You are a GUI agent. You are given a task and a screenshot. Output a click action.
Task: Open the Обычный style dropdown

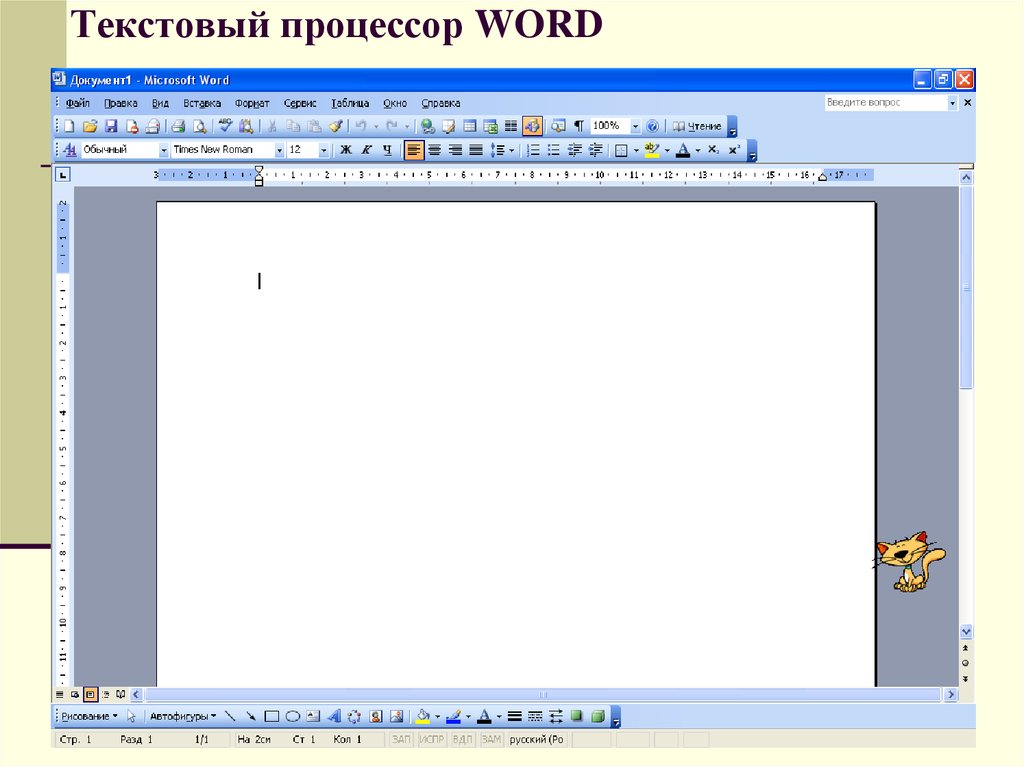coord(163,150)
